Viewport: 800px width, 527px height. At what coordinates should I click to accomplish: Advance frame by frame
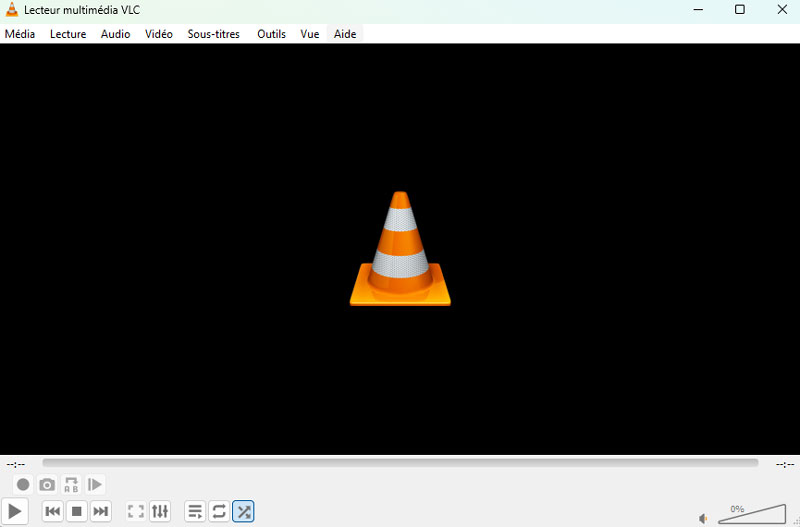(95, 485)
